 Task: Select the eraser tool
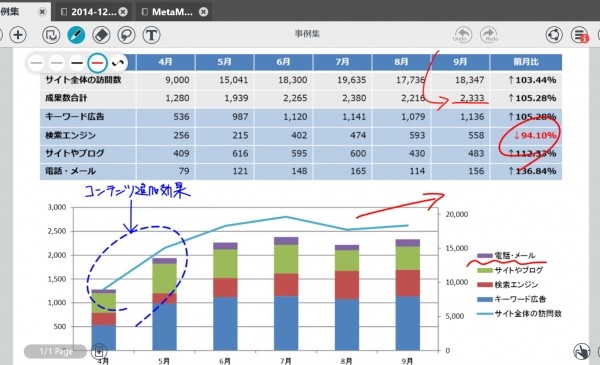tap(101, 35)
